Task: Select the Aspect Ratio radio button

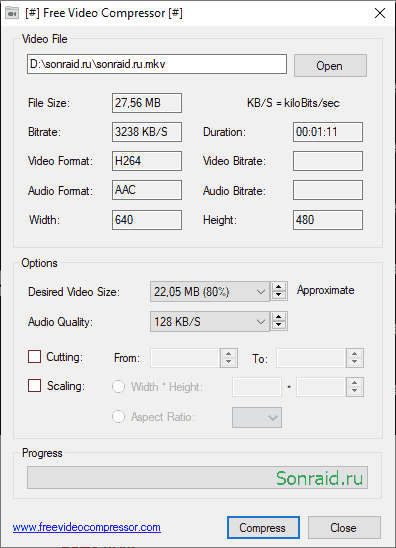Action: [118, 417]
